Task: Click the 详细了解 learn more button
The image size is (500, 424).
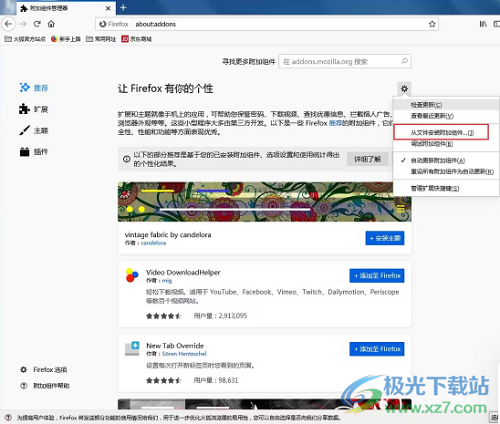Action: [x=367, y=159]
